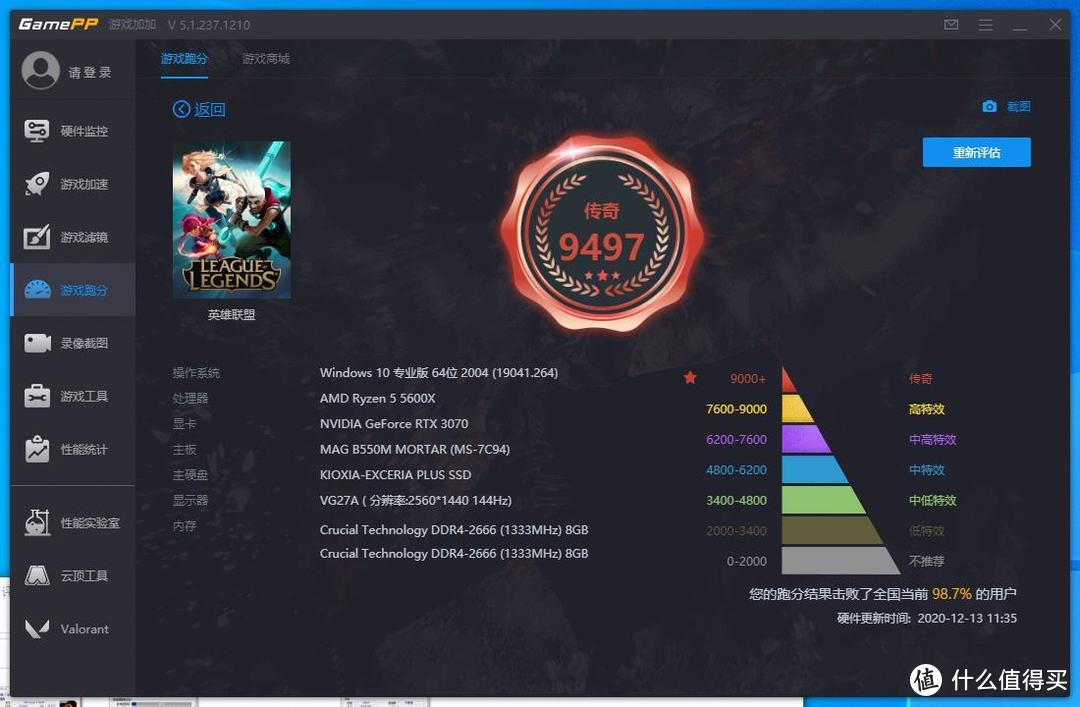This screenshot has width=1080, height=707.
Task: Click the League of Legends cover thumbnail
Action: coord(231,220)
